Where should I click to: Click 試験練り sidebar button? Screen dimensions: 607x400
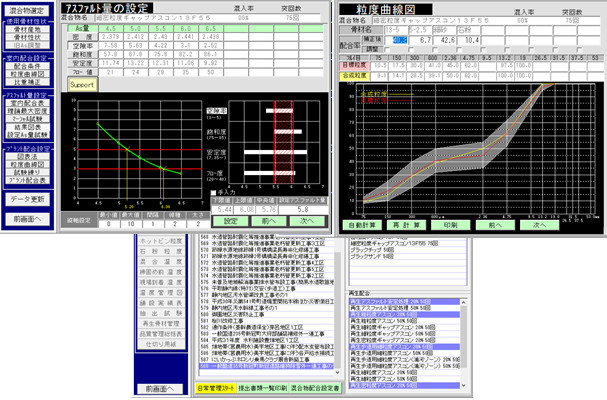[27, 172]
